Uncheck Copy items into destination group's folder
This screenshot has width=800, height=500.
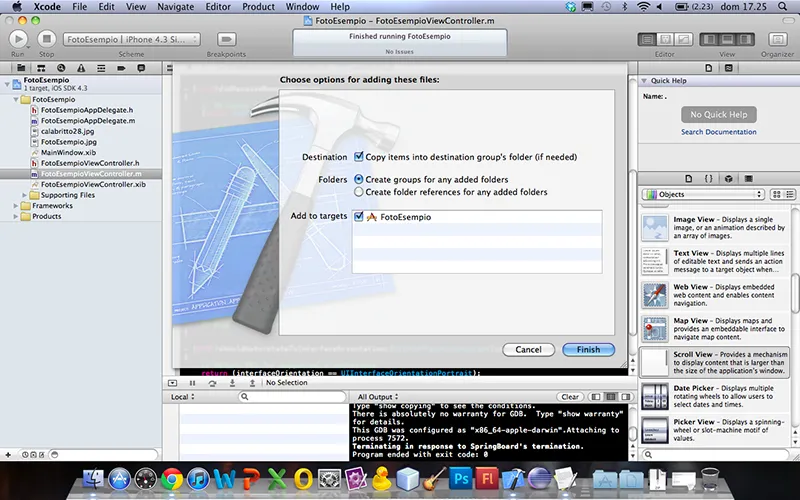(x=359, y=157)
